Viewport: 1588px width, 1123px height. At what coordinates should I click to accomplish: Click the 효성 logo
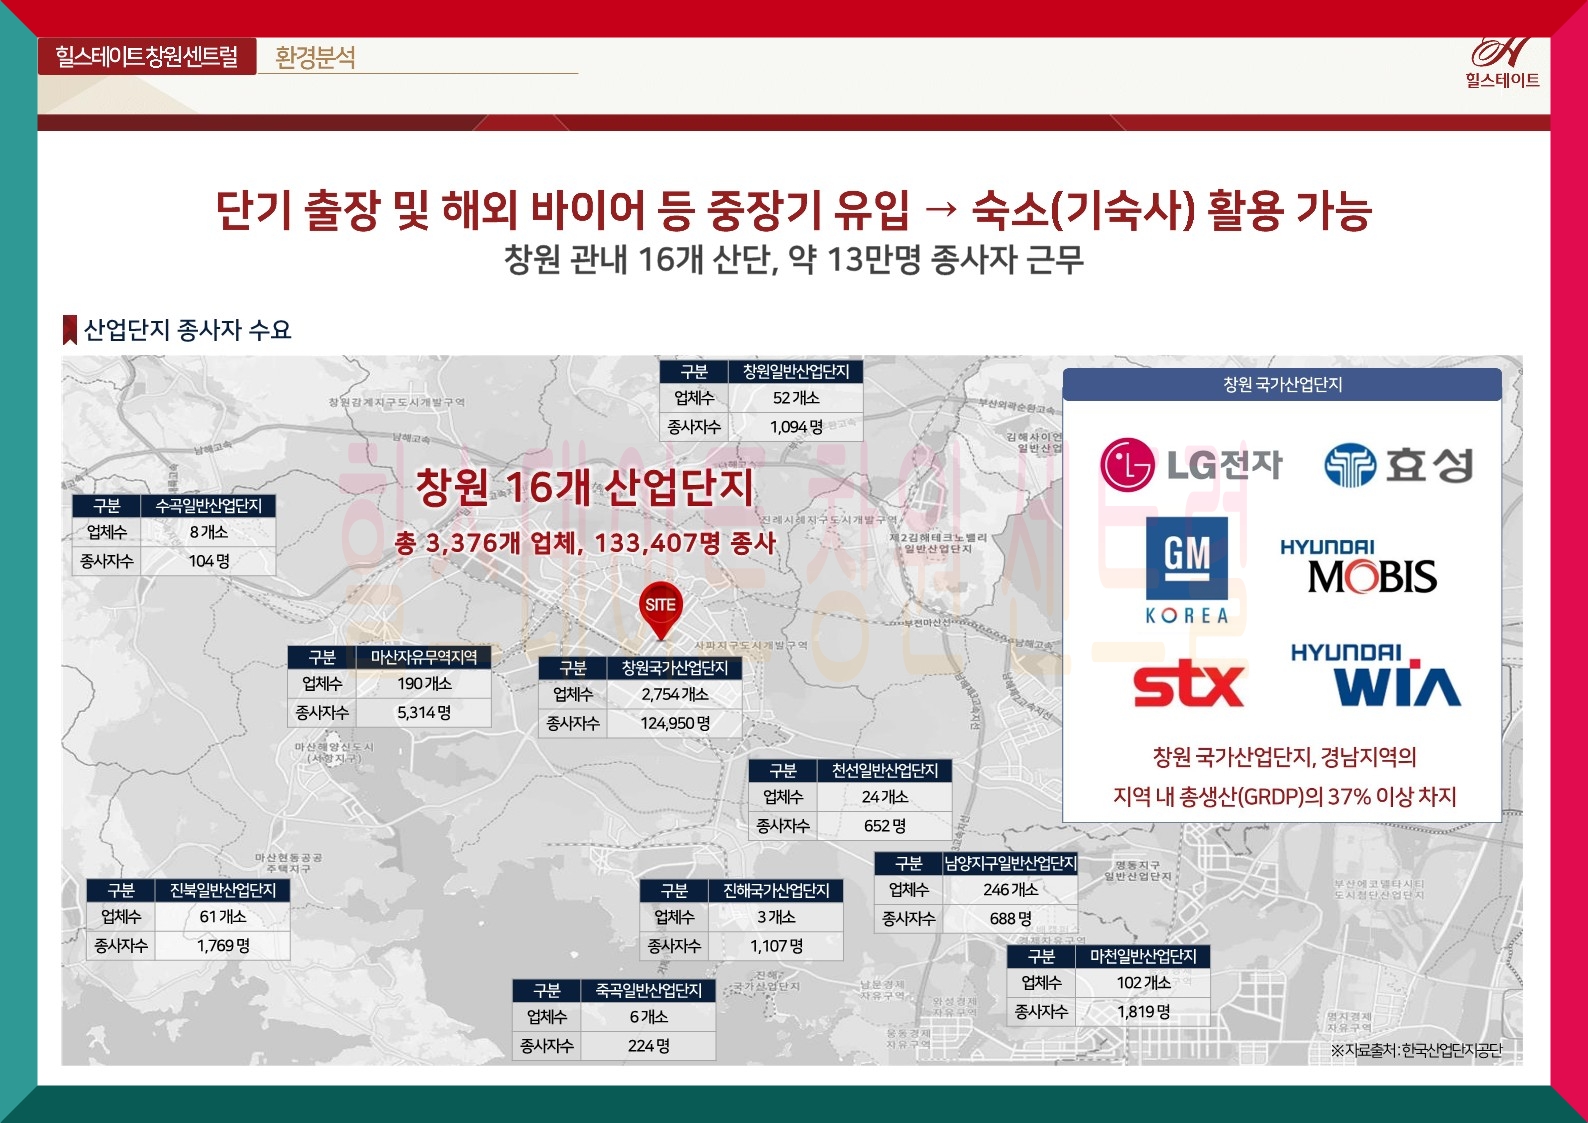pos(1398,465)
